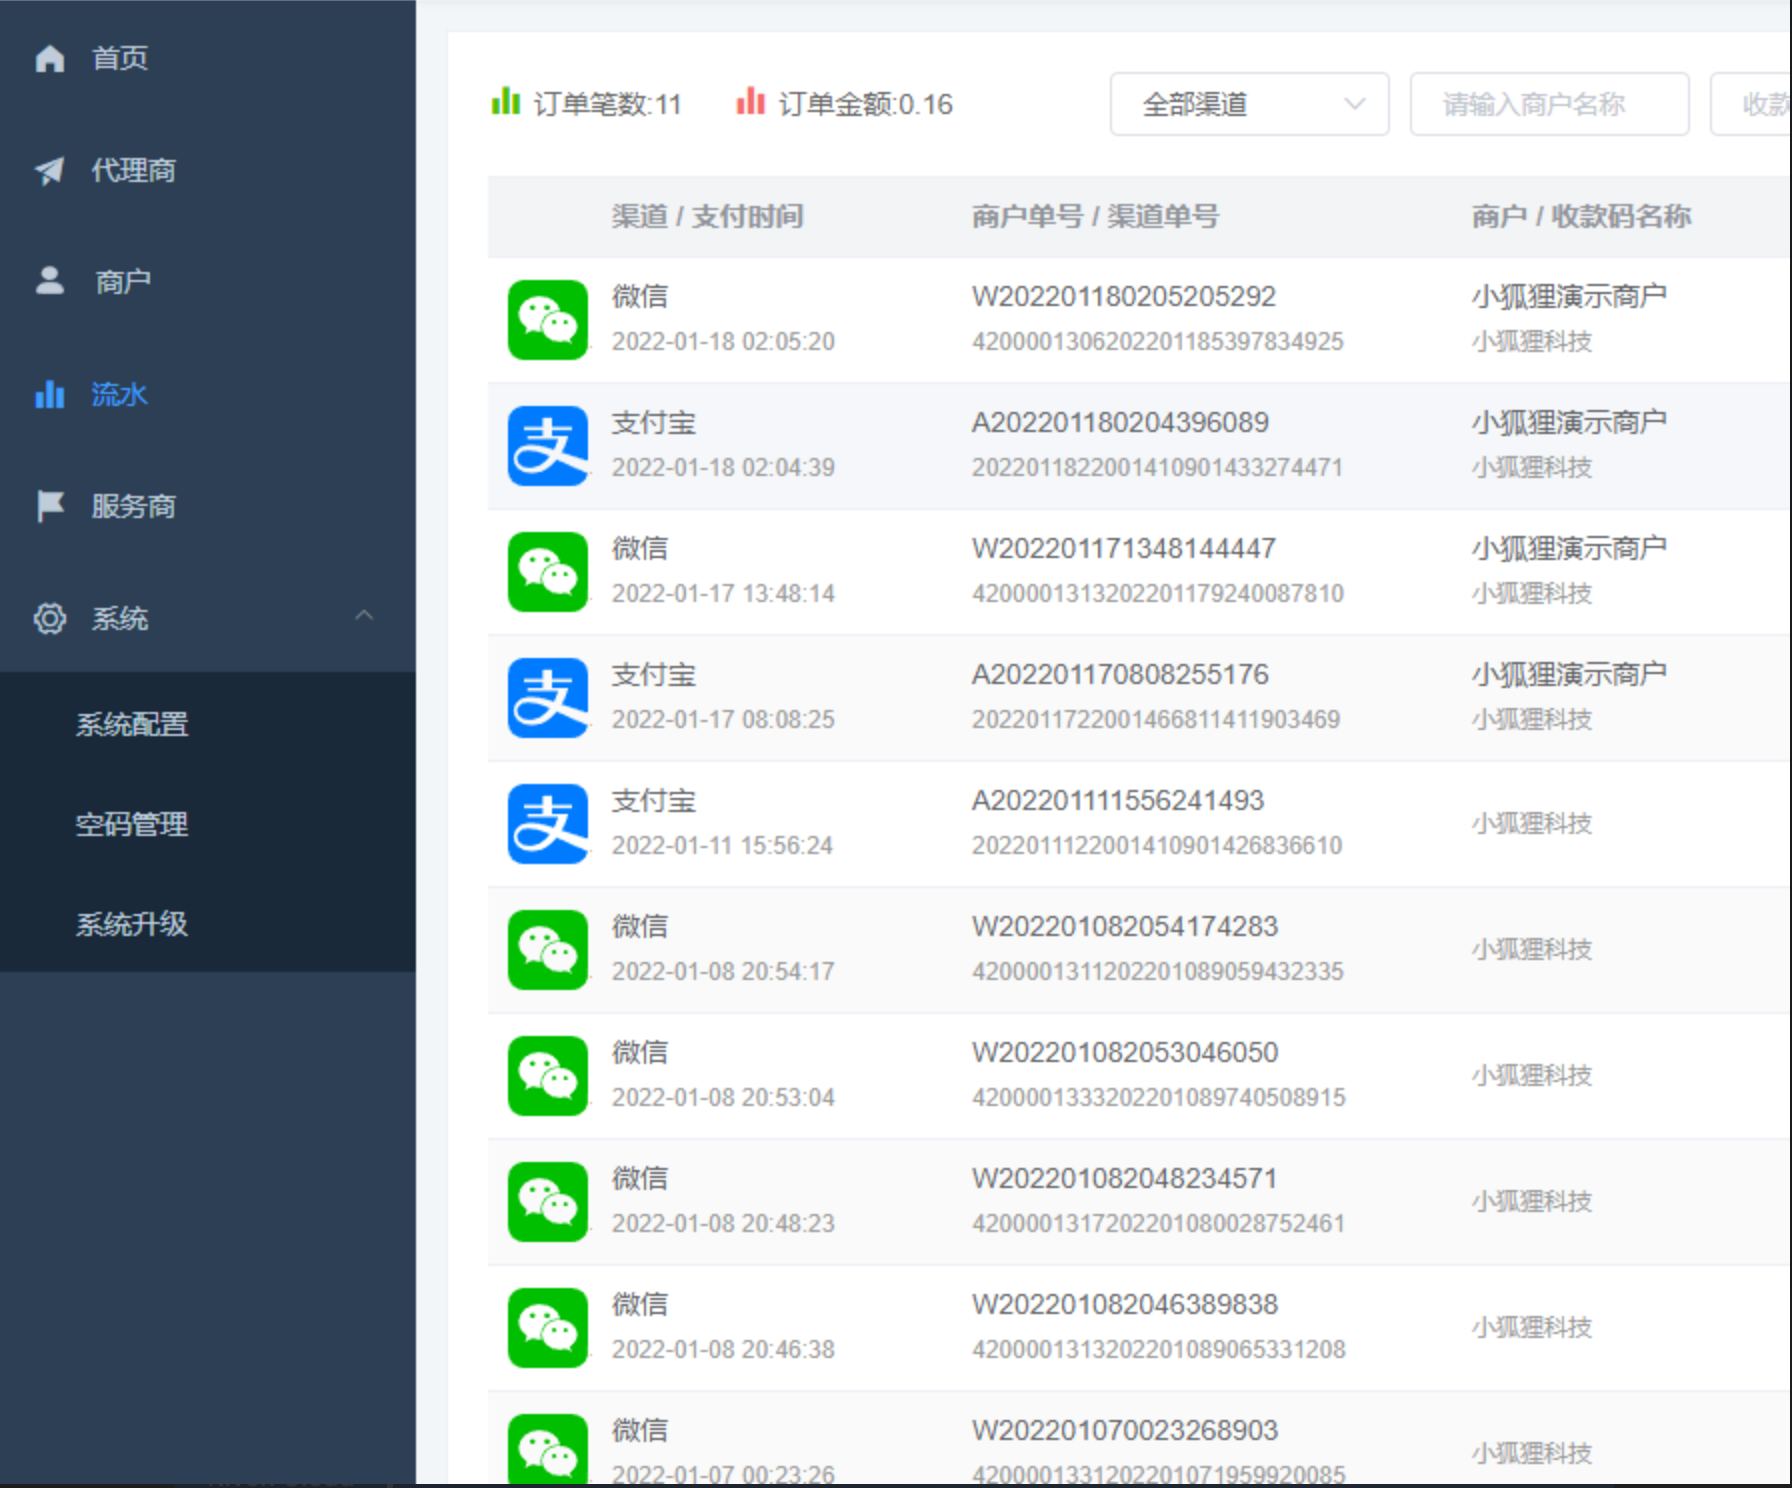Screen dimensions: 1792x1488
Task: Open the 空码管理 submenu item
Action: click(x=207, y=823)
